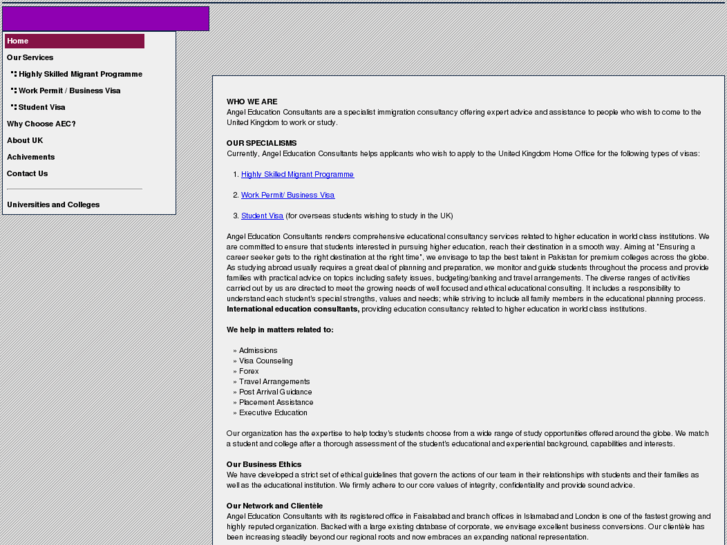
Task: Open Student Visa in the sidebar
Action: tap(42, 107)
